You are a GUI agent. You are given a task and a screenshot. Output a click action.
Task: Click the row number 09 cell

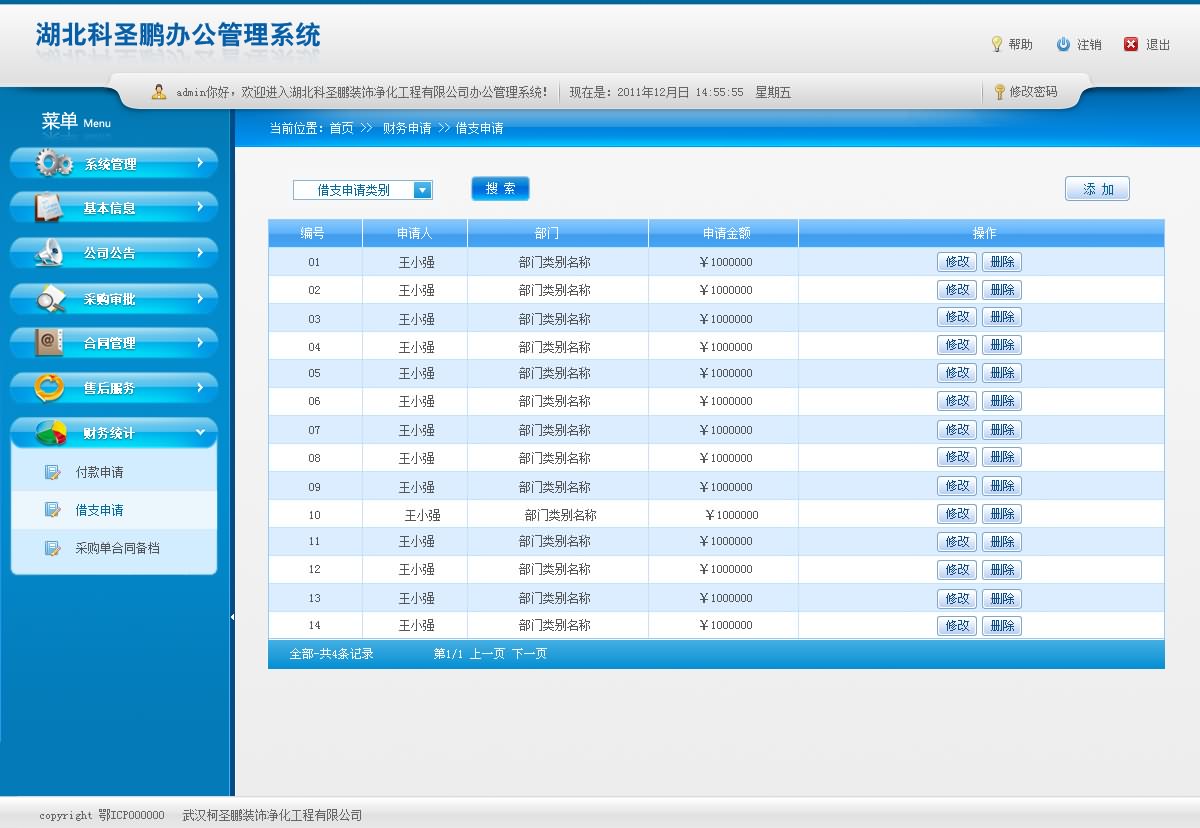(x=315, y=487)
